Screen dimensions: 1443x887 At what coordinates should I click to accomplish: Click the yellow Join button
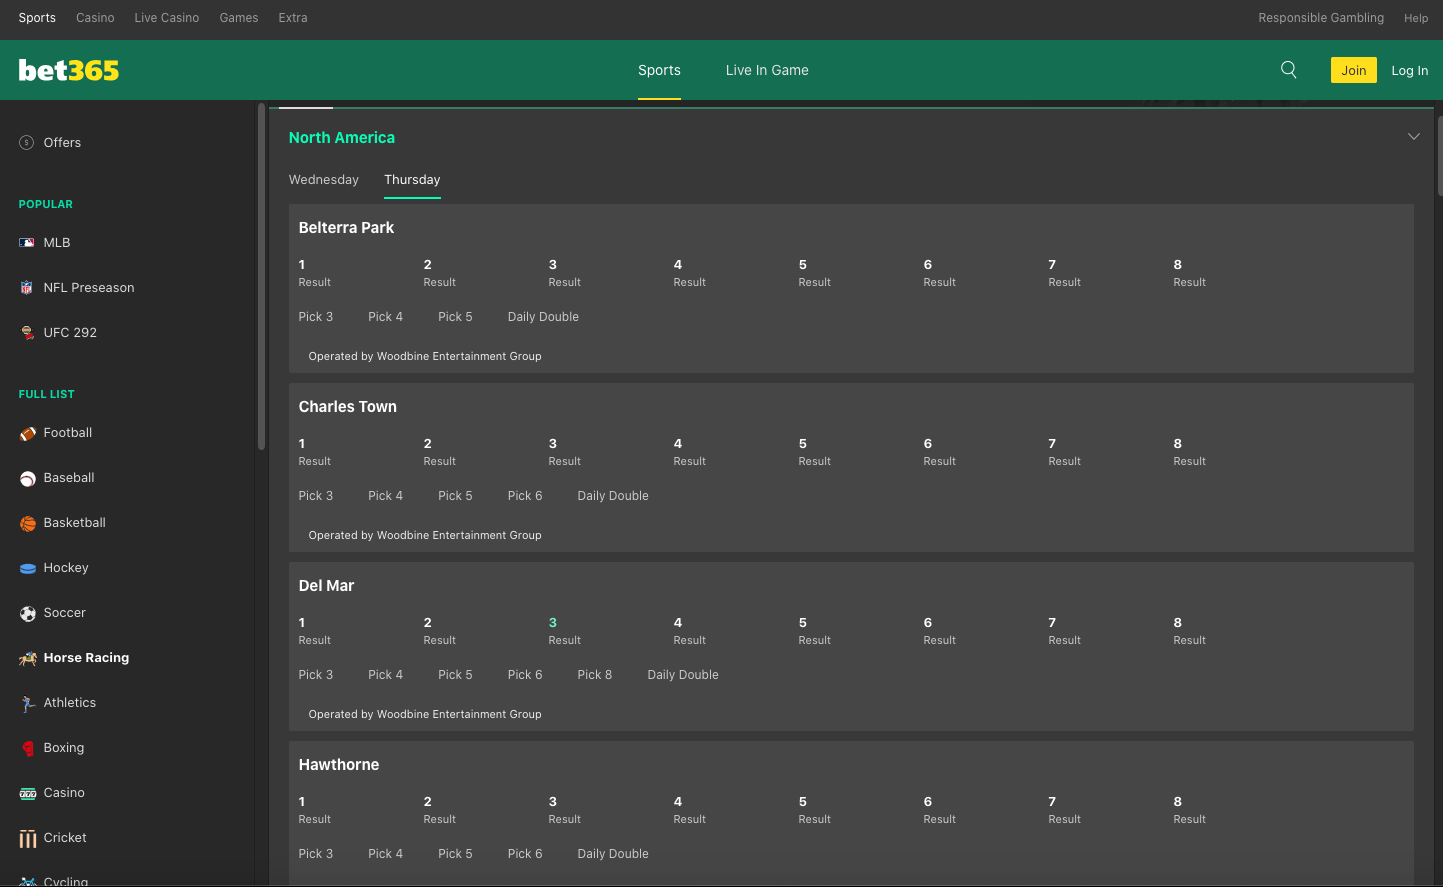(1354, 70)
